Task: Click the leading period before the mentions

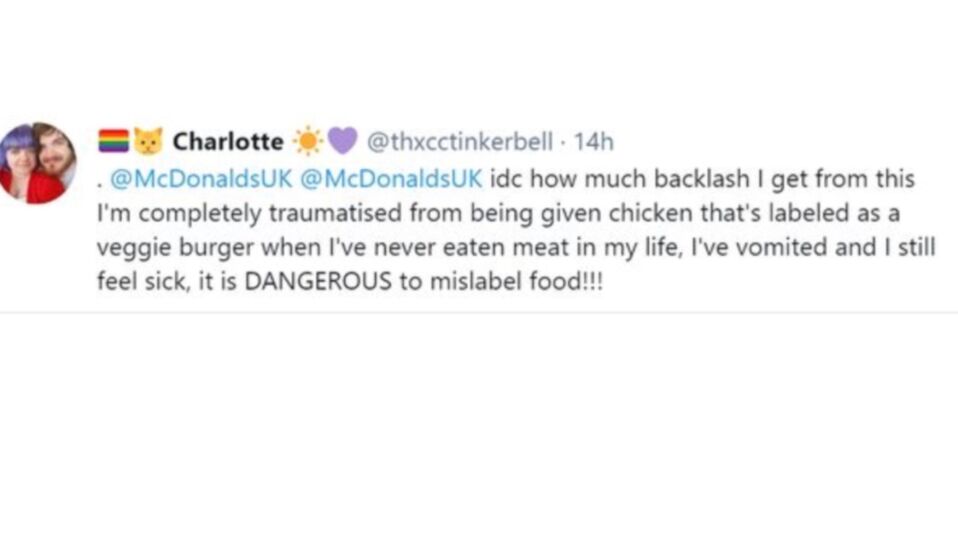Action: click(100, 185)
